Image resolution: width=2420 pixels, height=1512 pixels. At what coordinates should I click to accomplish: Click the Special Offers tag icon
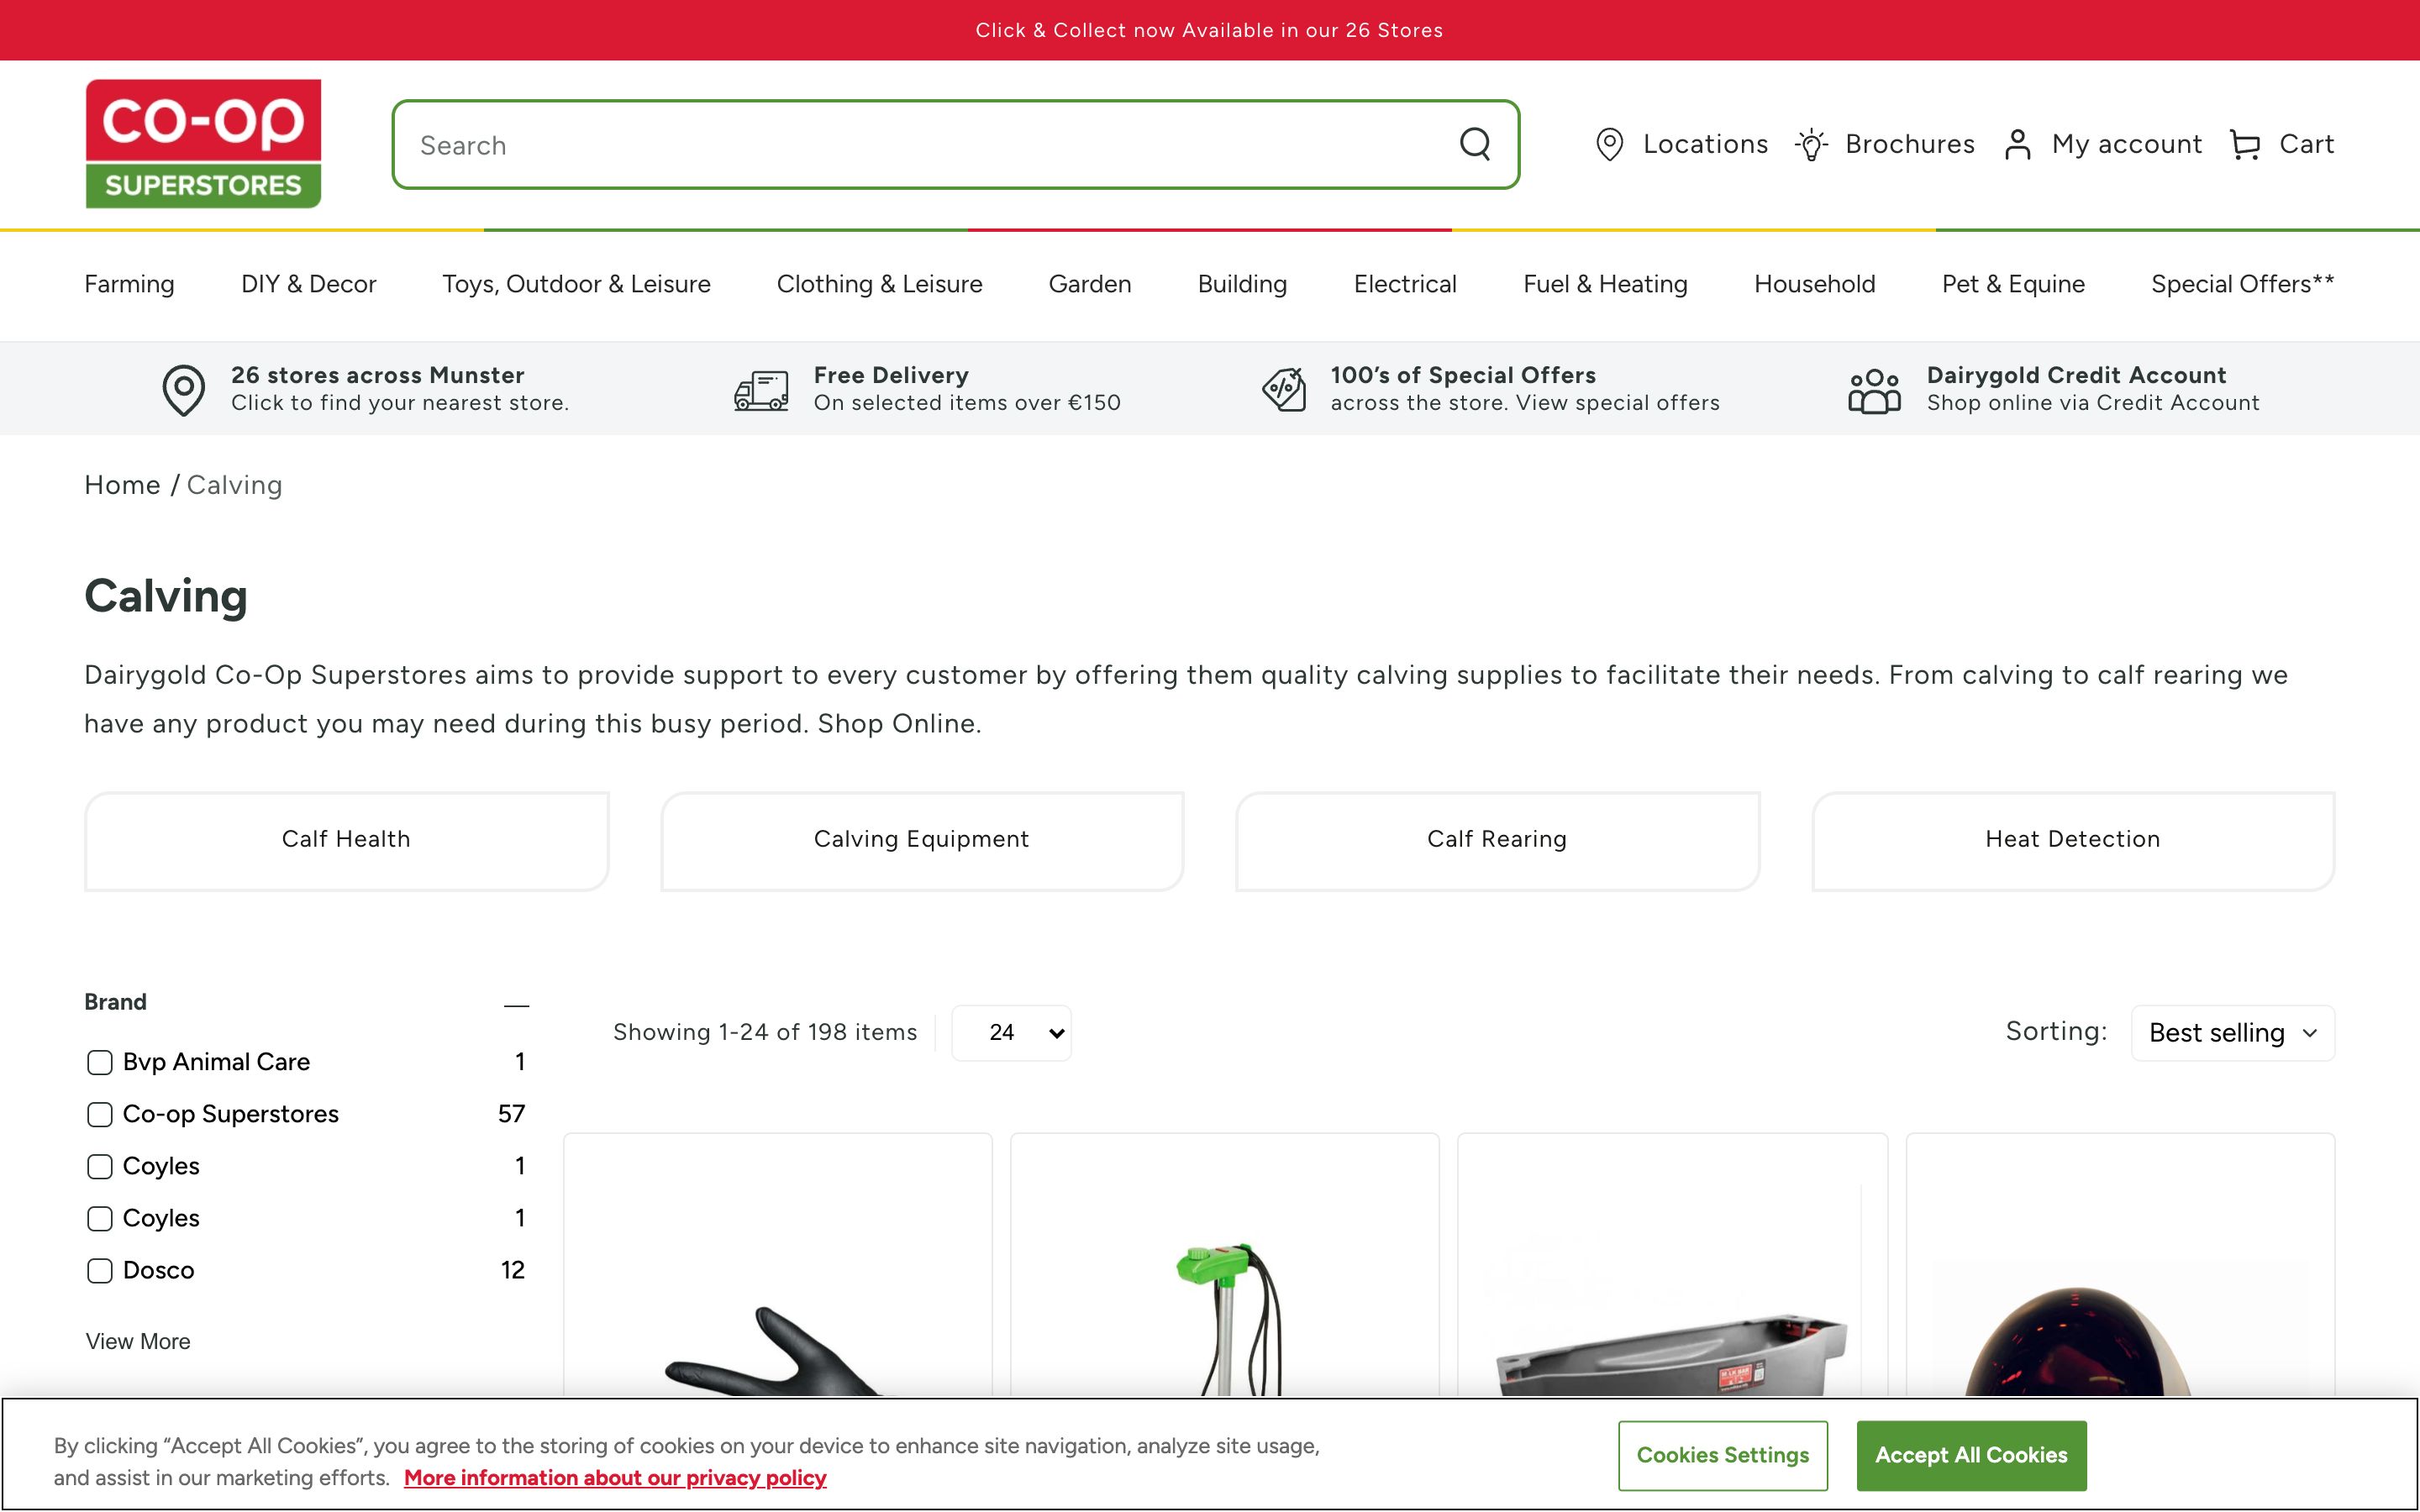(1283, 389)
